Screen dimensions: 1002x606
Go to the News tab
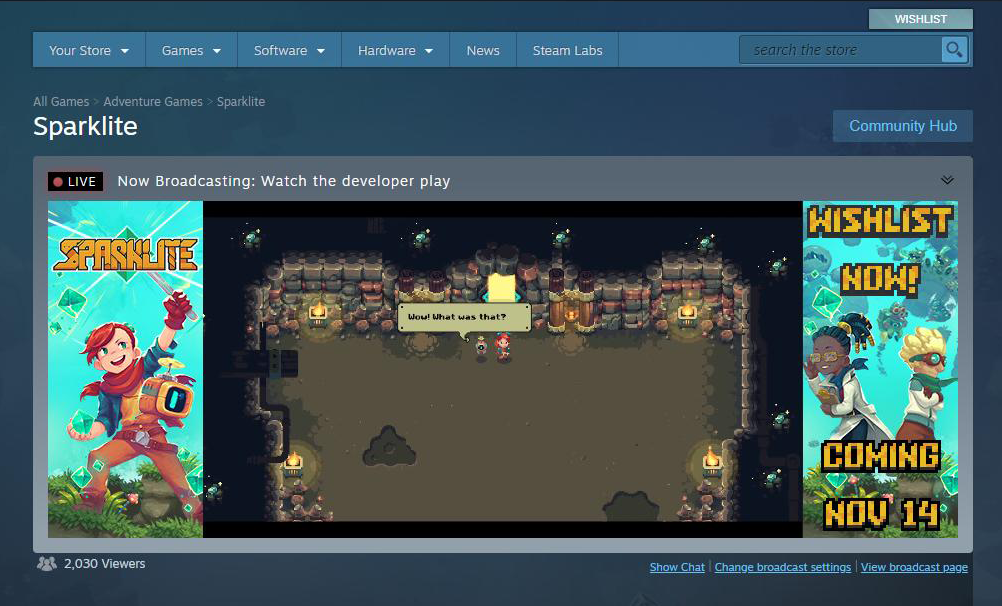[x=483, y=50]
